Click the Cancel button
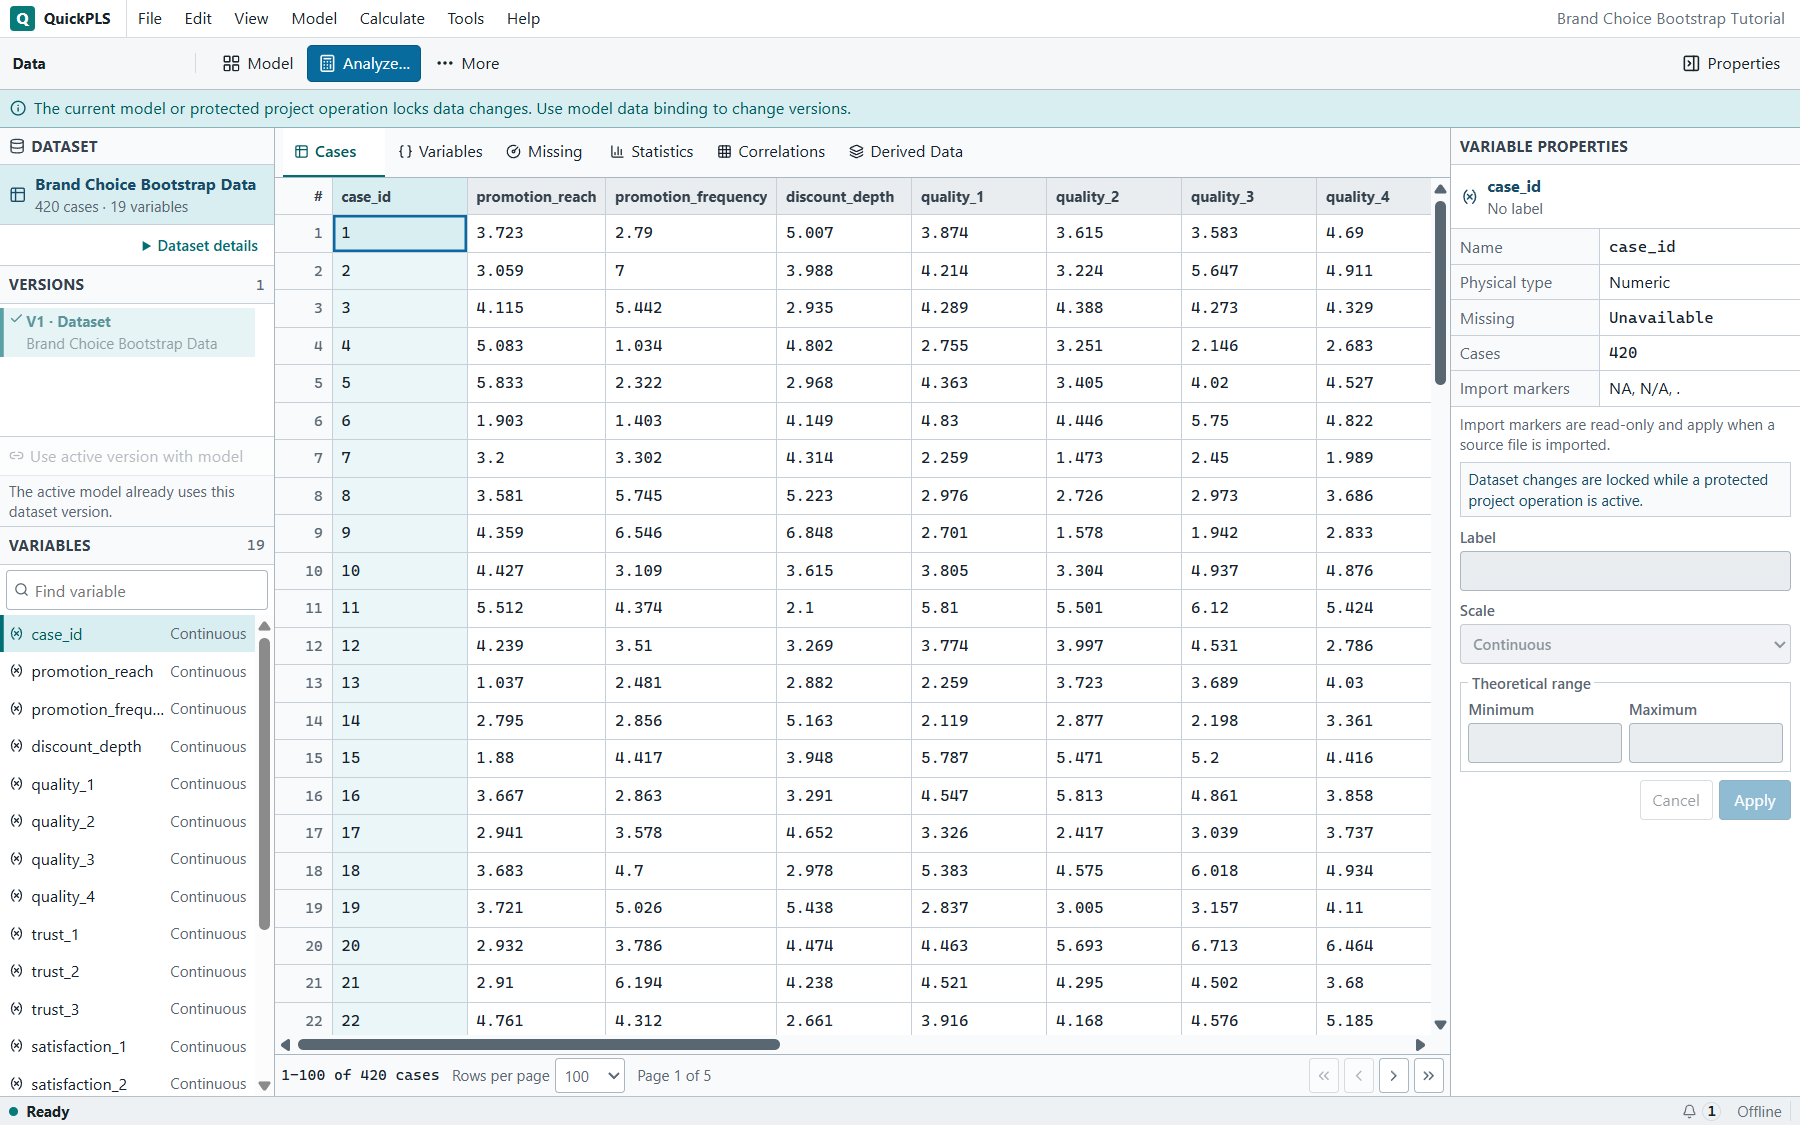The width and height of the screenshot is (1800, 1125). pyautogui.click(x=1676, y=800)
